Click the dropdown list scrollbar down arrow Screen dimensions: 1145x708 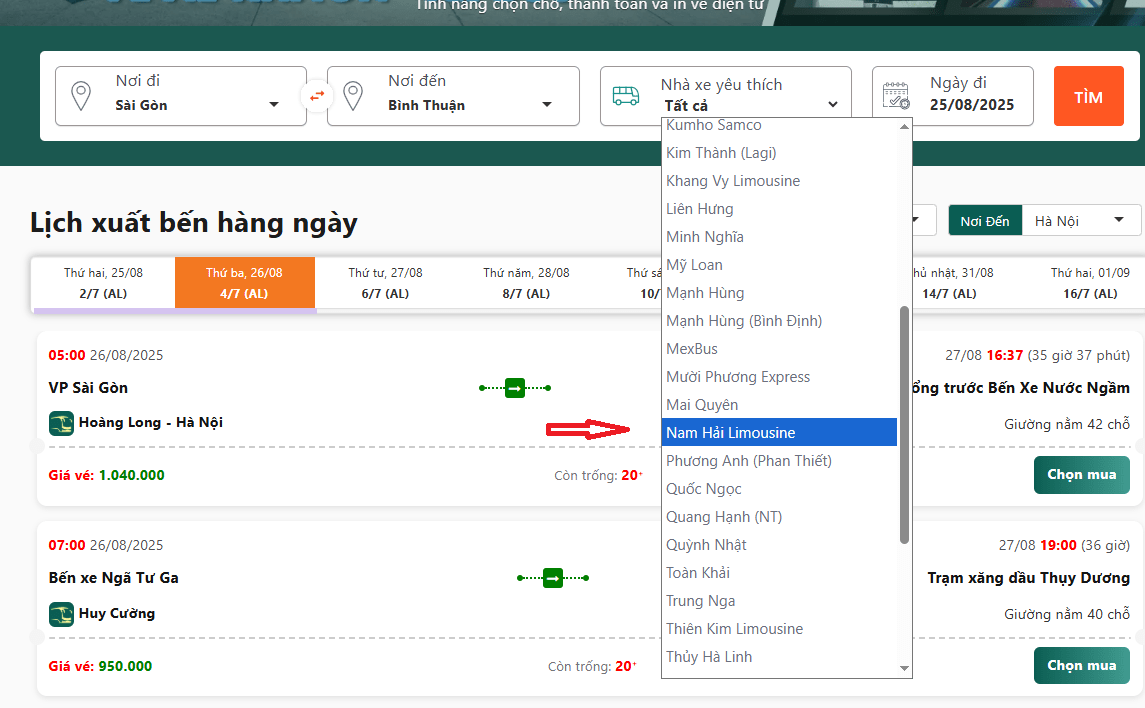(905, 668)
